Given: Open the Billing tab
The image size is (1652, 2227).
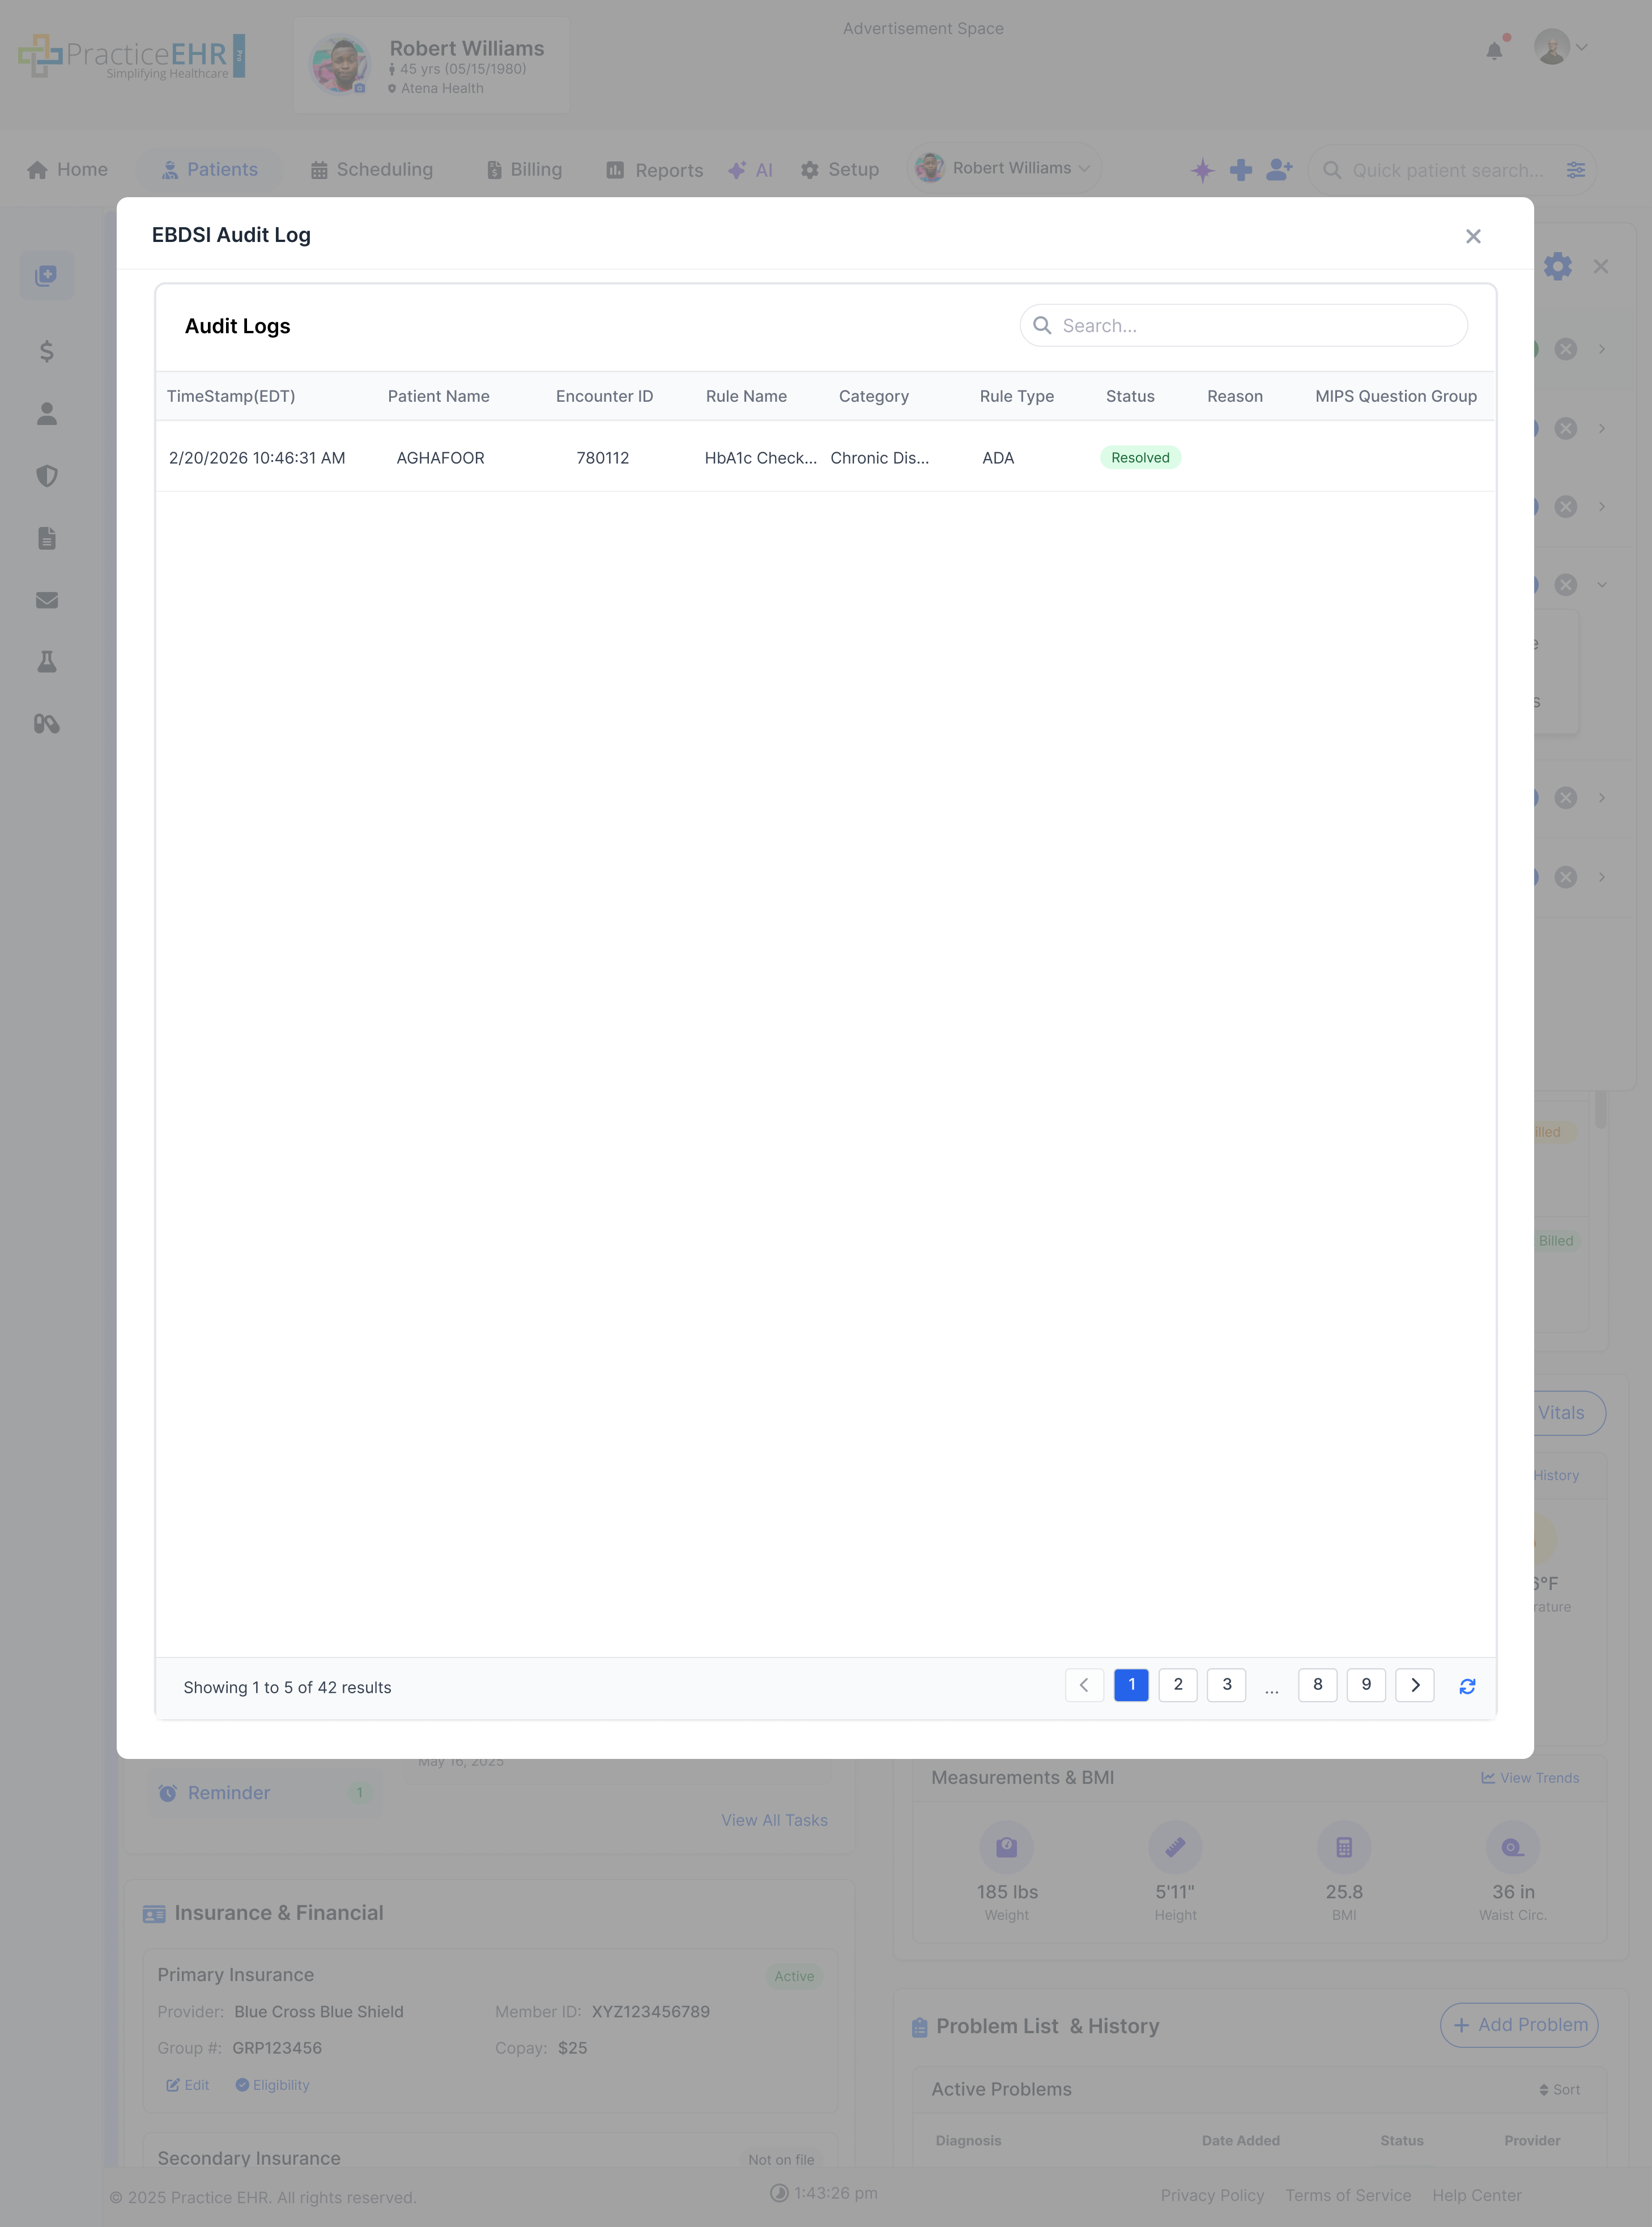Looking at the screenshot, I should [x=524, y=170].
